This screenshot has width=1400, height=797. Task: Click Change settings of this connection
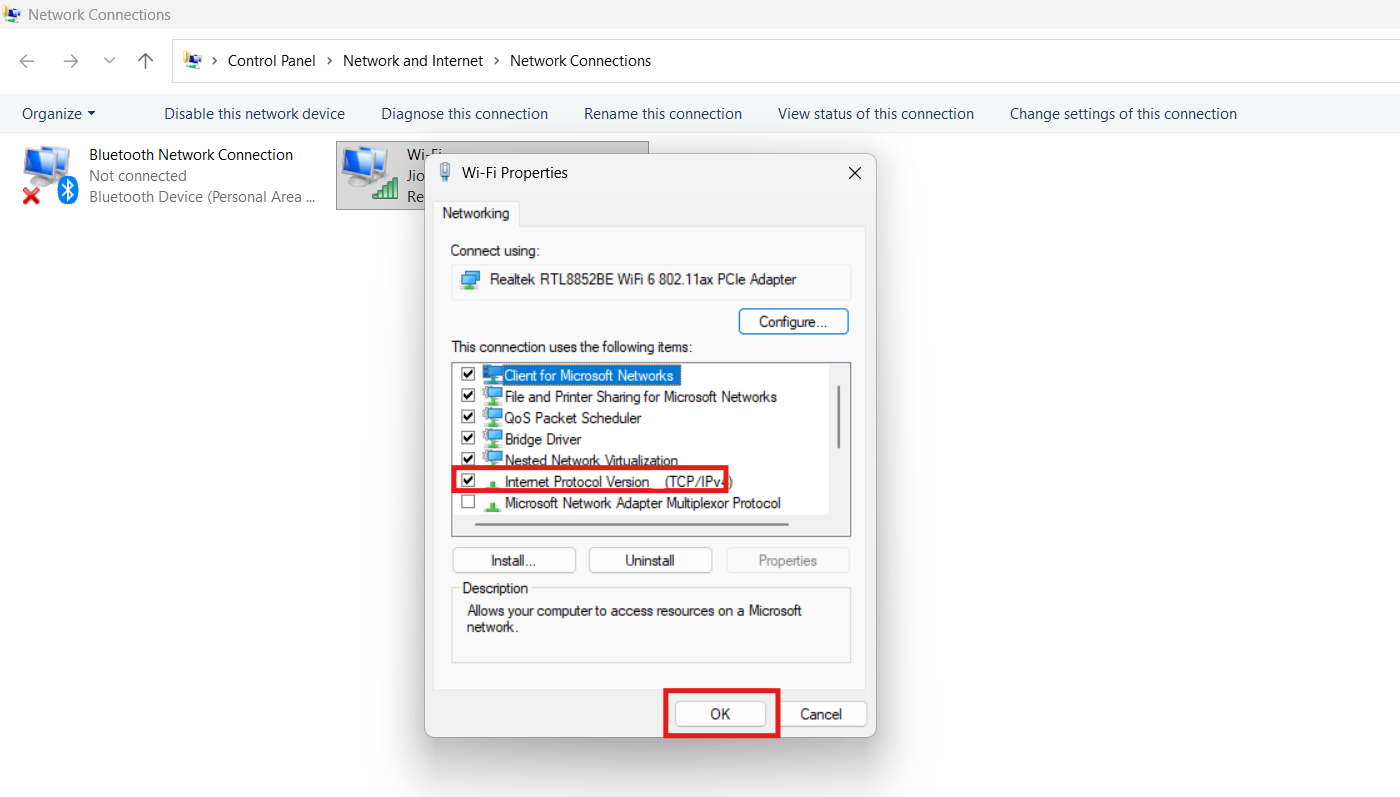[1123, 114]
